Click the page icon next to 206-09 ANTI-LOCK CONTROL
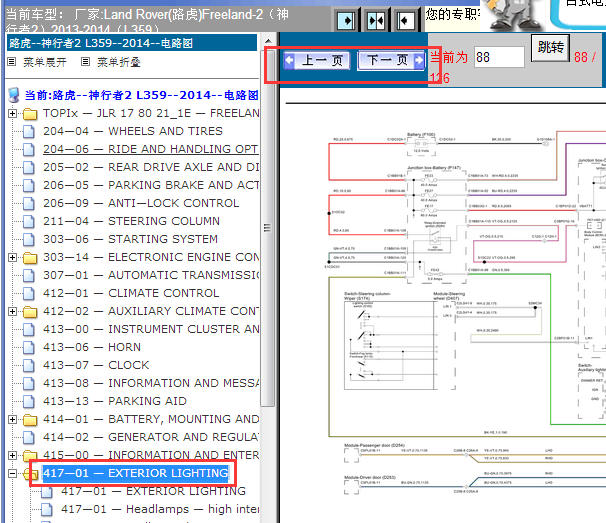Viewport: 606px width, 523px height. (x=29, y=203)
